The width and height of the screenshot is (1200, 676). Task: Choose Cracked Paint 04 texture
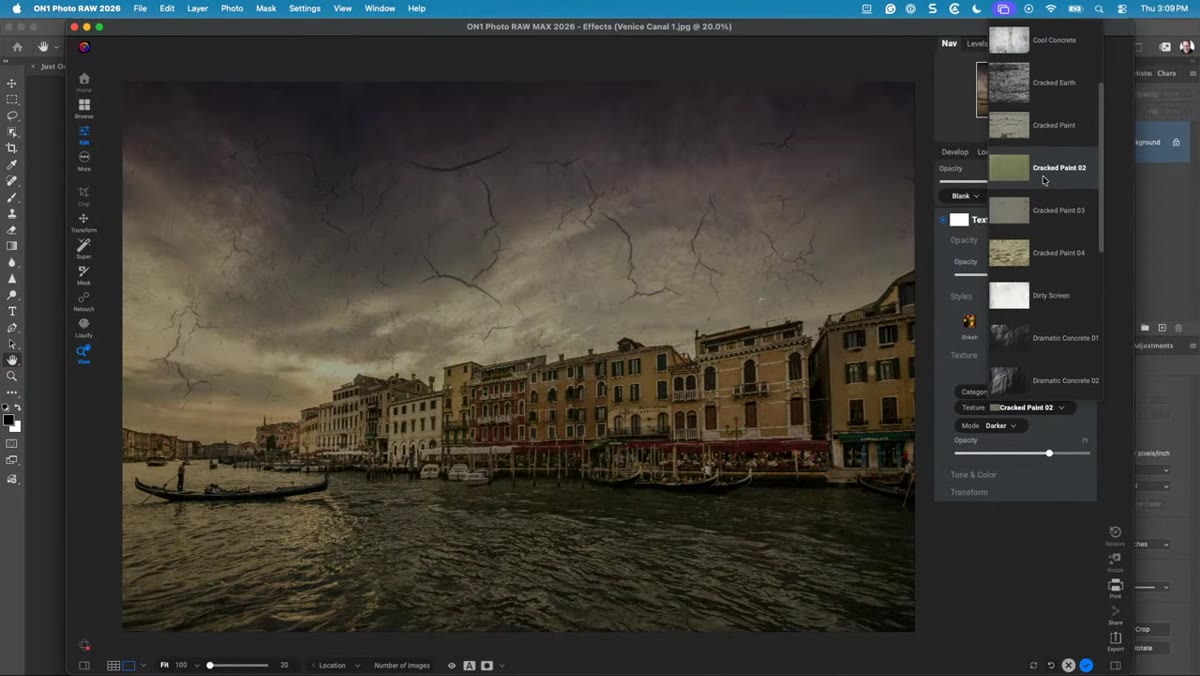(x=1043, y=253)
